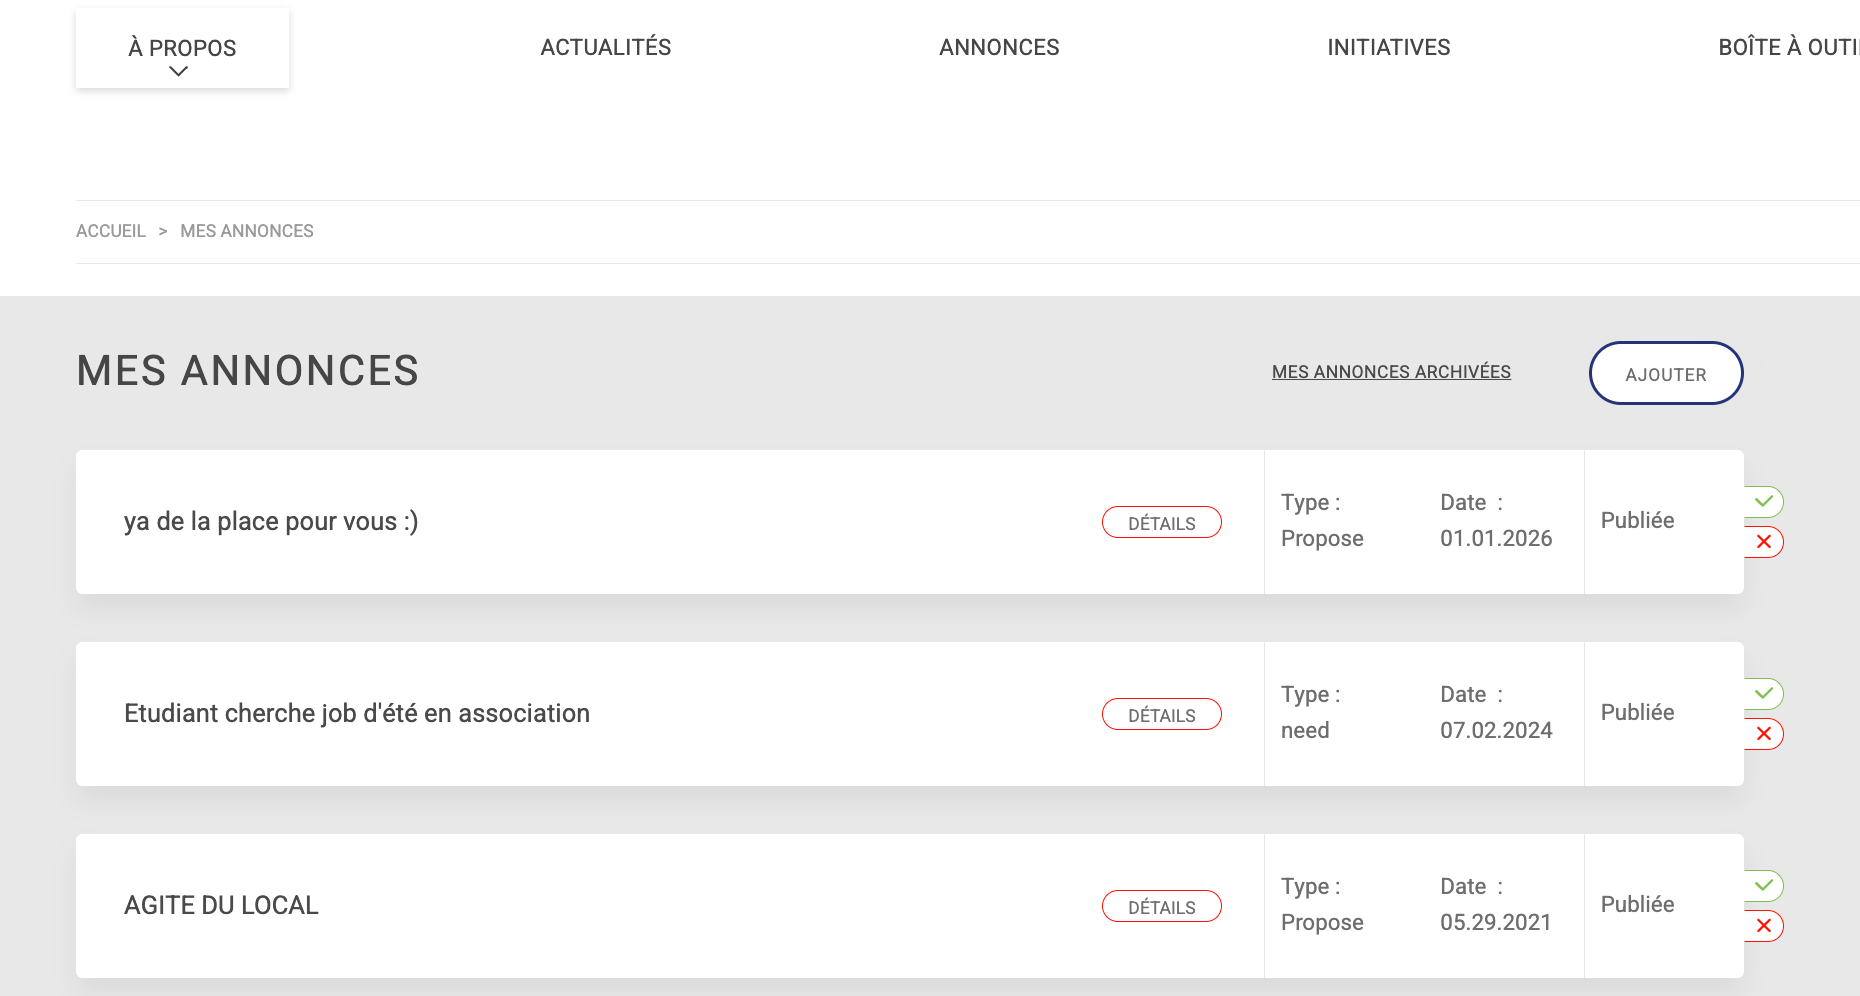Open the BOÎTE À OUTILS menu
1860x996 pixels.
coord(1787,47)
